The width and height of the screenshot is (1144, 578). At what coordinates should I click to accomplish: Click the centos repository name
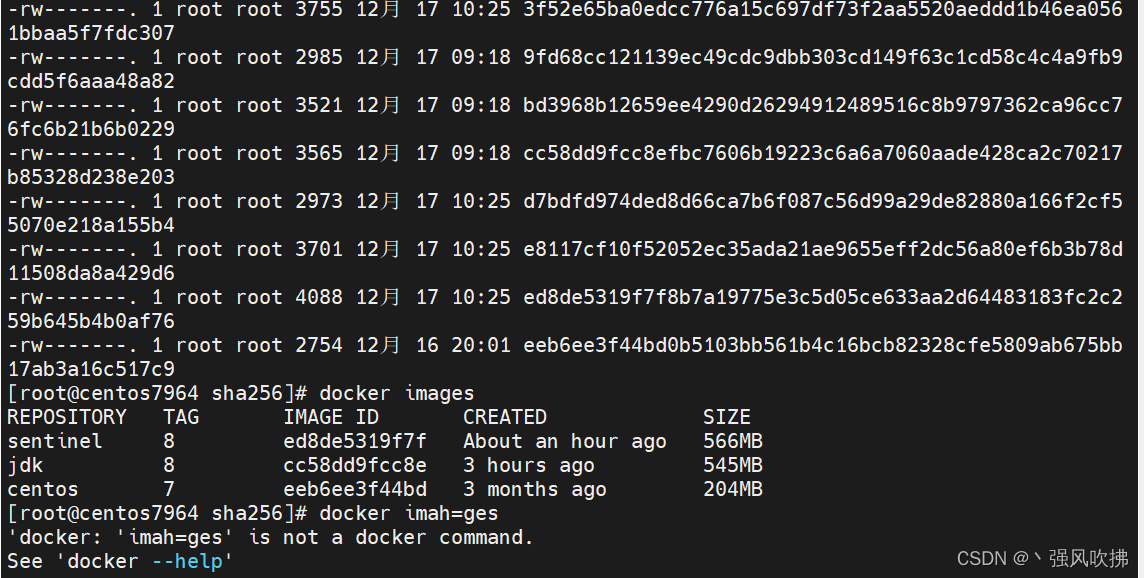click(43, 489)
